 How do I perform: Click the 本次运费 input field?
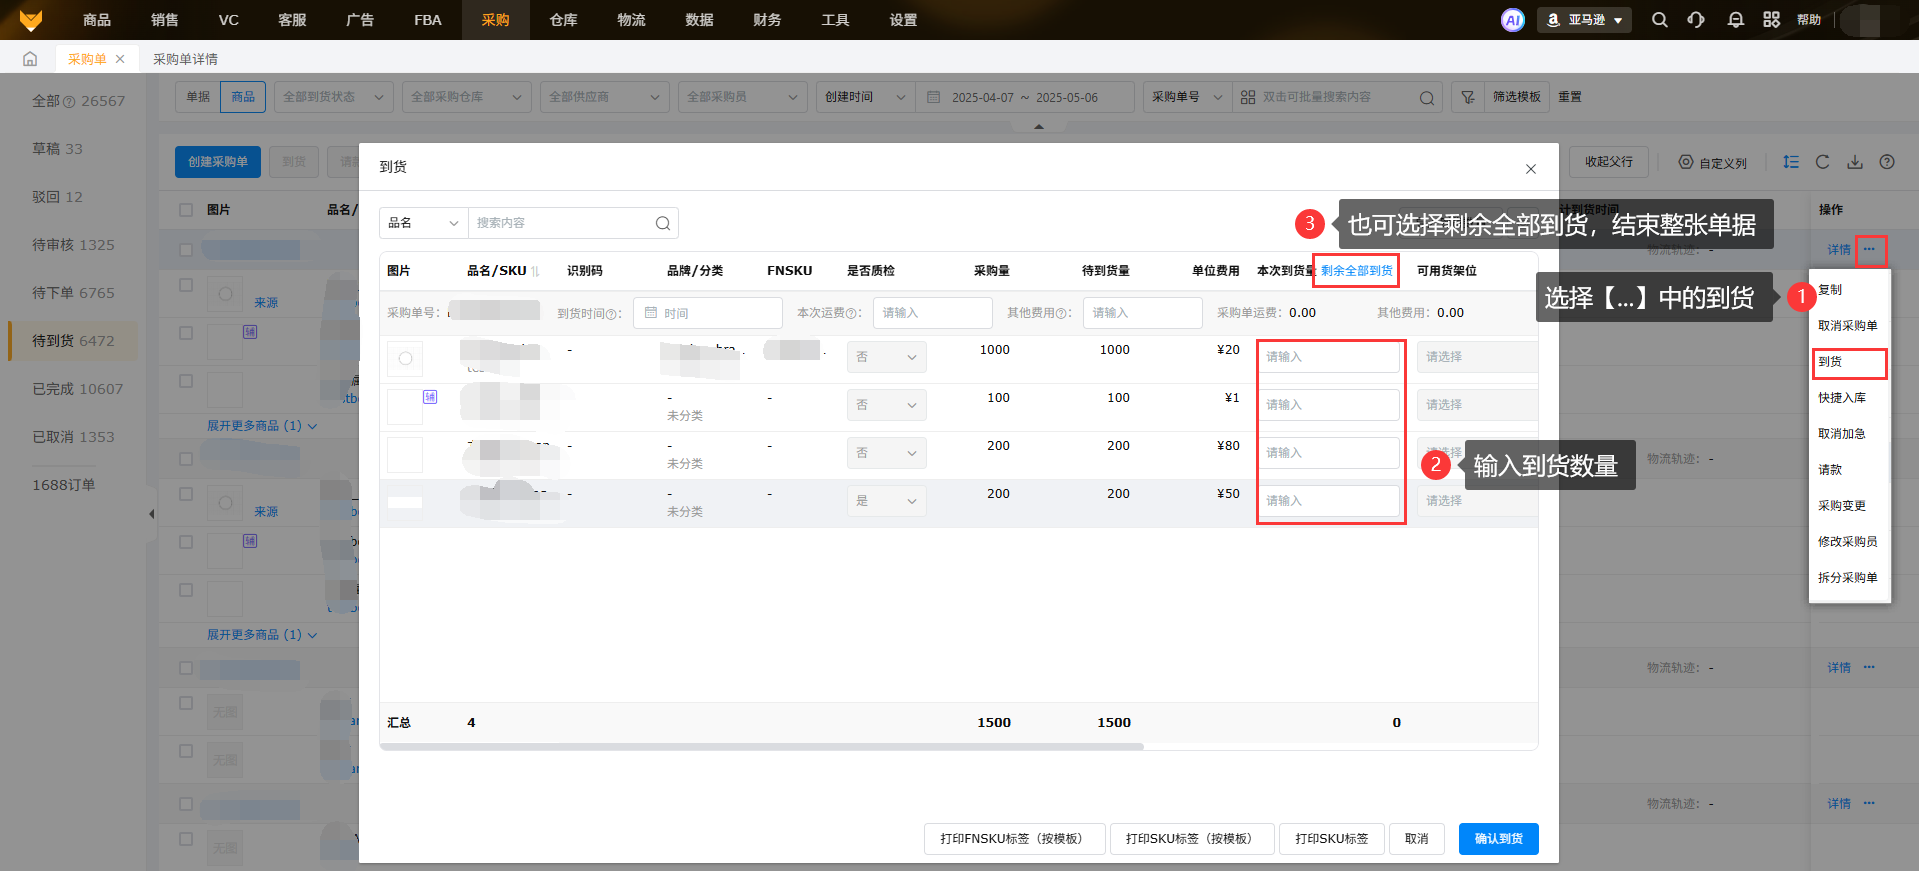click(x=932, y=313)
